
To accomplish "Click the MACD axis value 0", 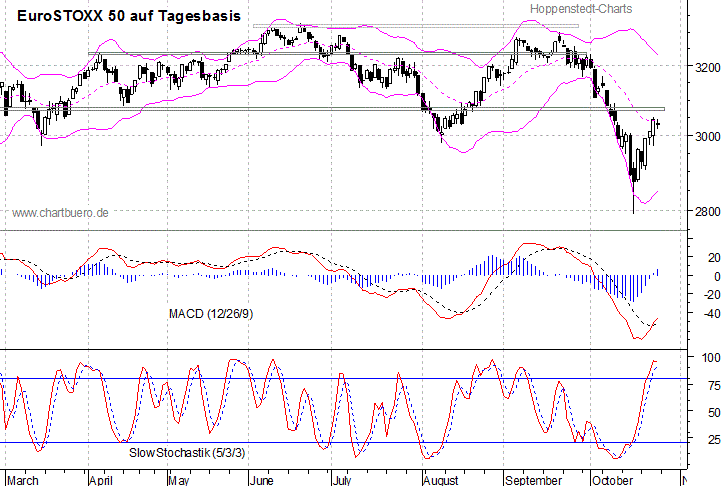I will click(717, 276).
